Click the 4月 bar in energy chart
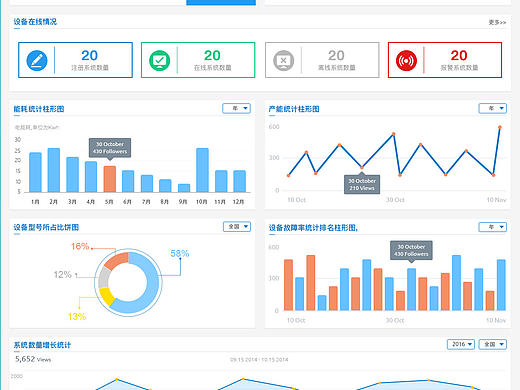The width and height of the screenshot is (520, 390). pyautogui.click(x=91, y=177)
